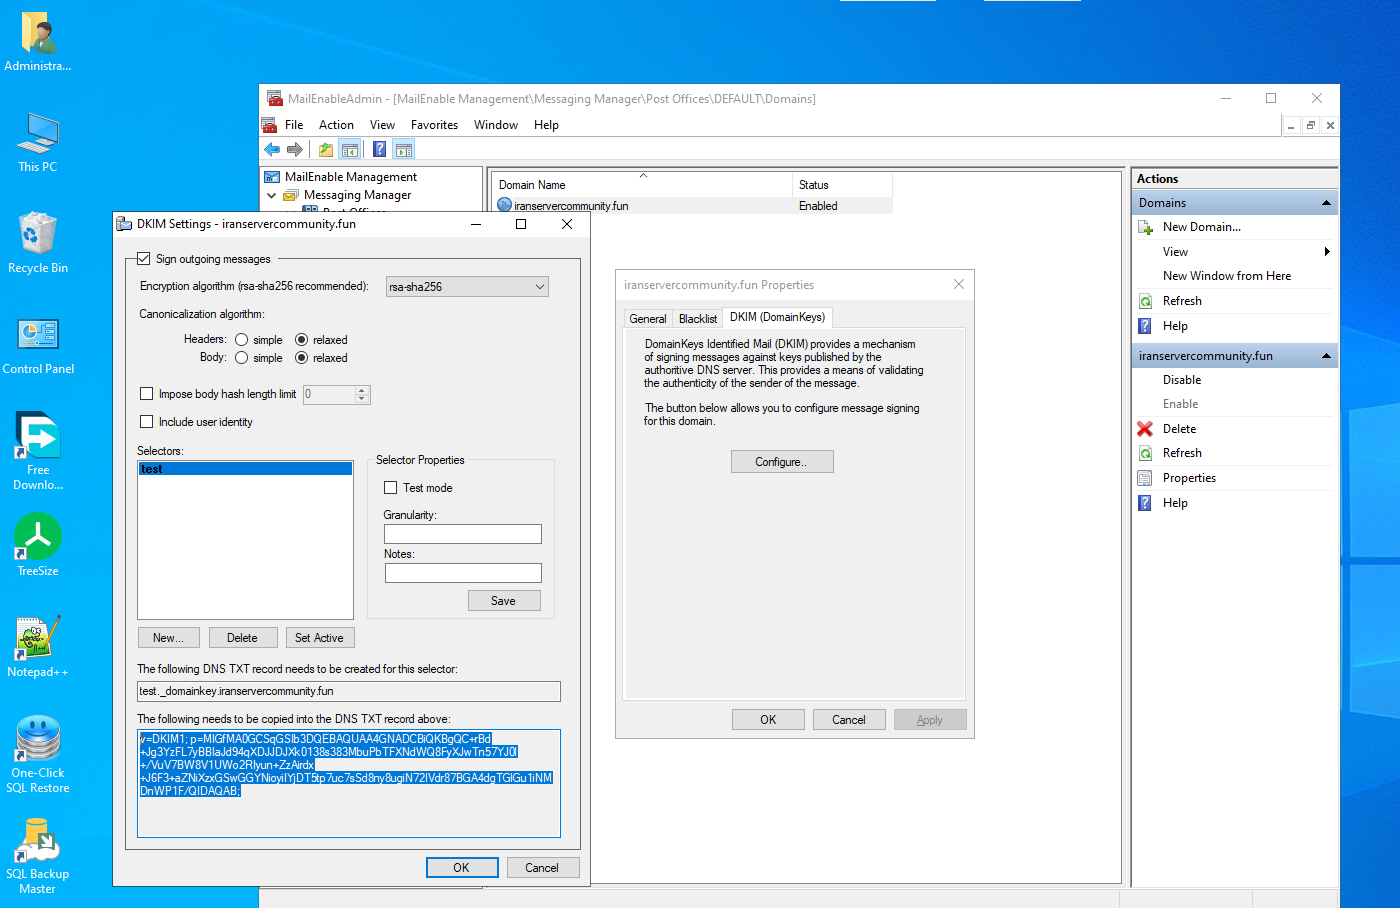1400x908 pixels.
Task: Toggle the Show/Hide Action Pane icon
Action: click(x=404, y=150)
